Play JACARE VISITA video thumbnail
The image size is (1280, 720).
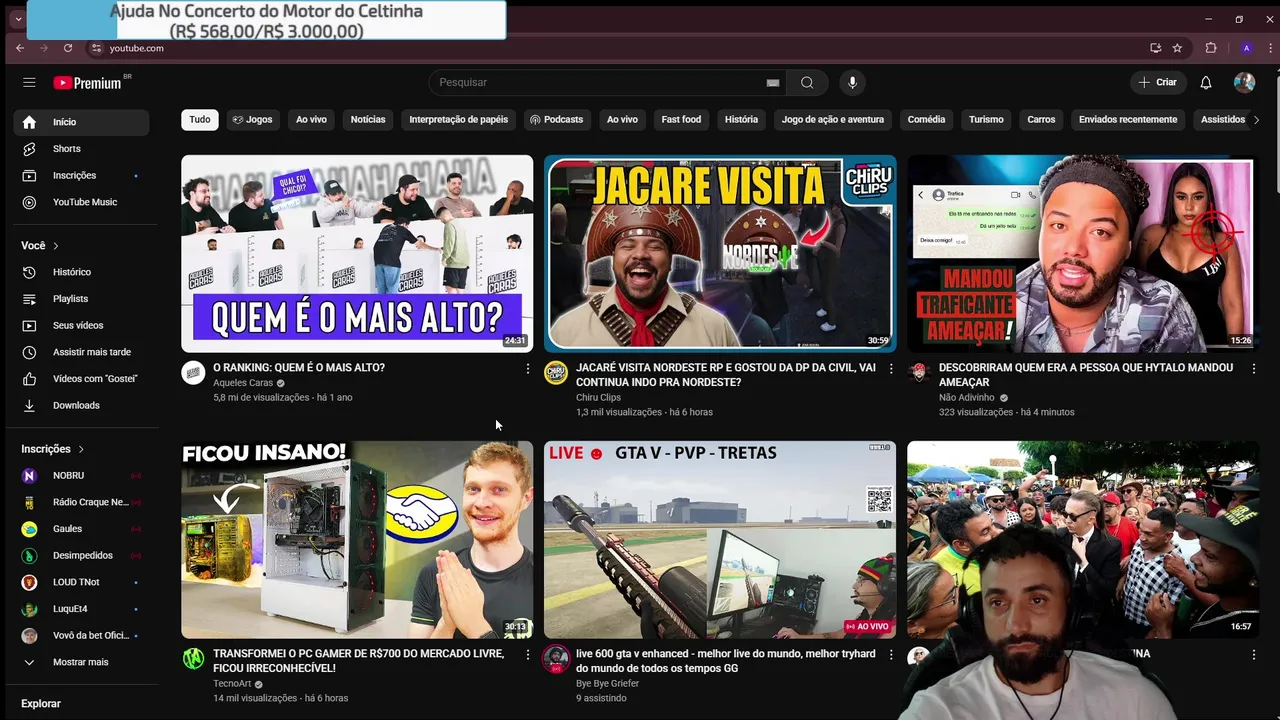click(x=720, y=253)
